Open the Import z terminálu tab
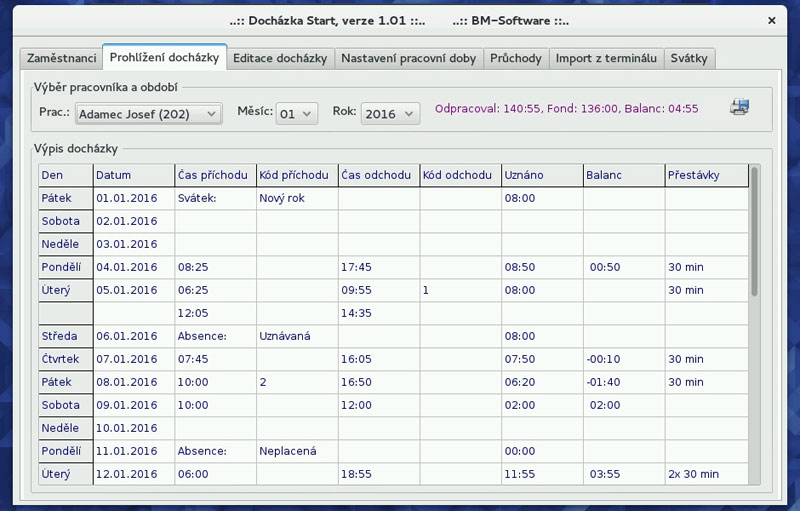Screen dimensions: 800x511 click(606, 58)
